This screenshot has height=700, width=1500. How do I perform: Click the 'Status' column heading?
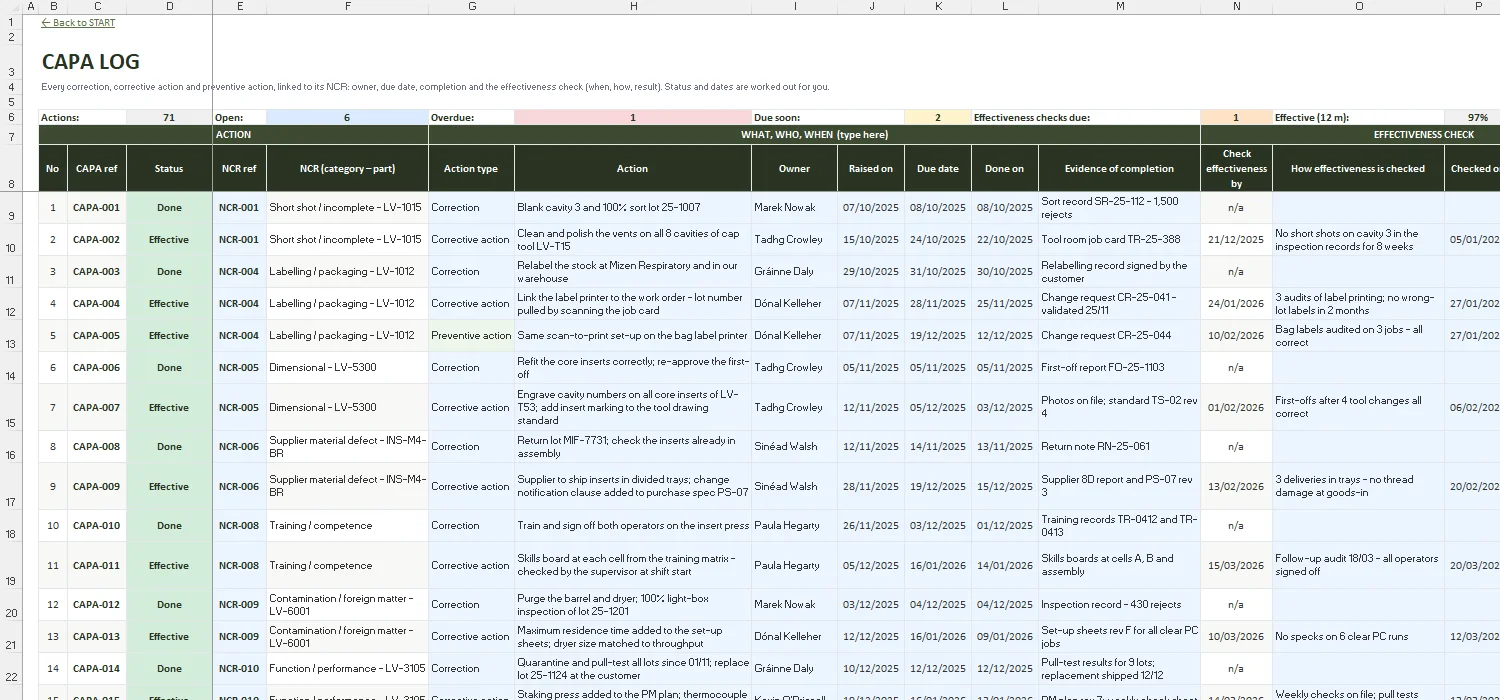point(169,168)
